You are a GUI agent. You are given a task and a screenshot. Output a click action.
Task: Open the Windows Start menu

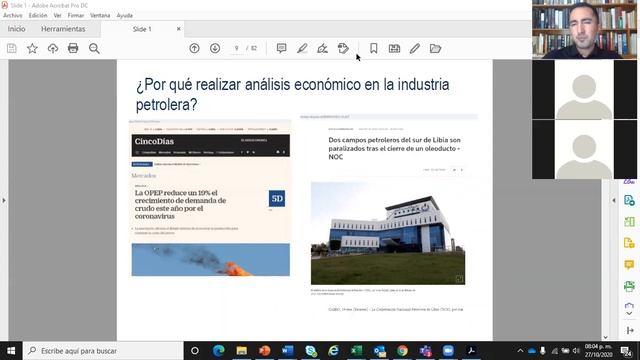(11, 351)
